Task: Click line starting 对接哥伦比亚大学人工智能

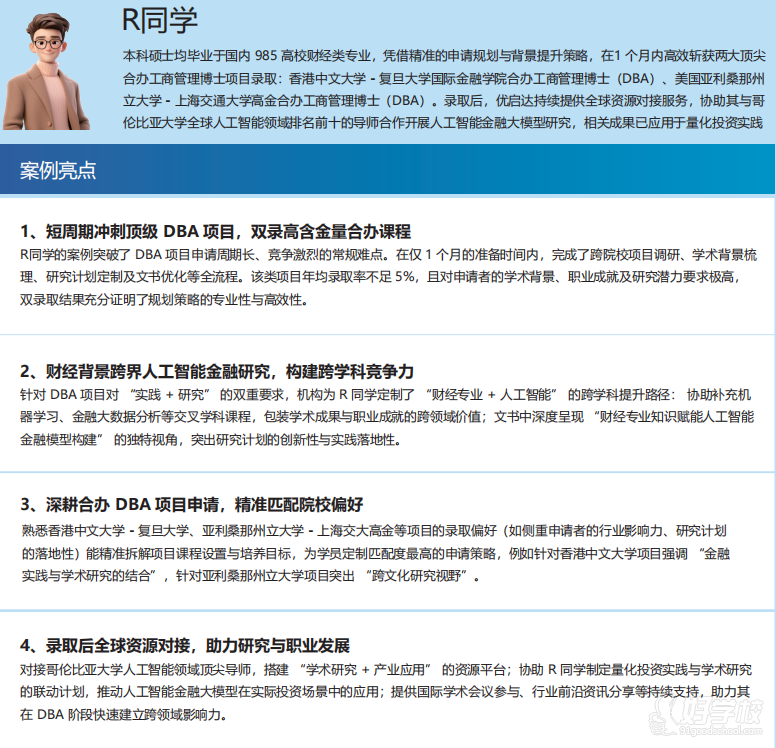Action: 386,670
